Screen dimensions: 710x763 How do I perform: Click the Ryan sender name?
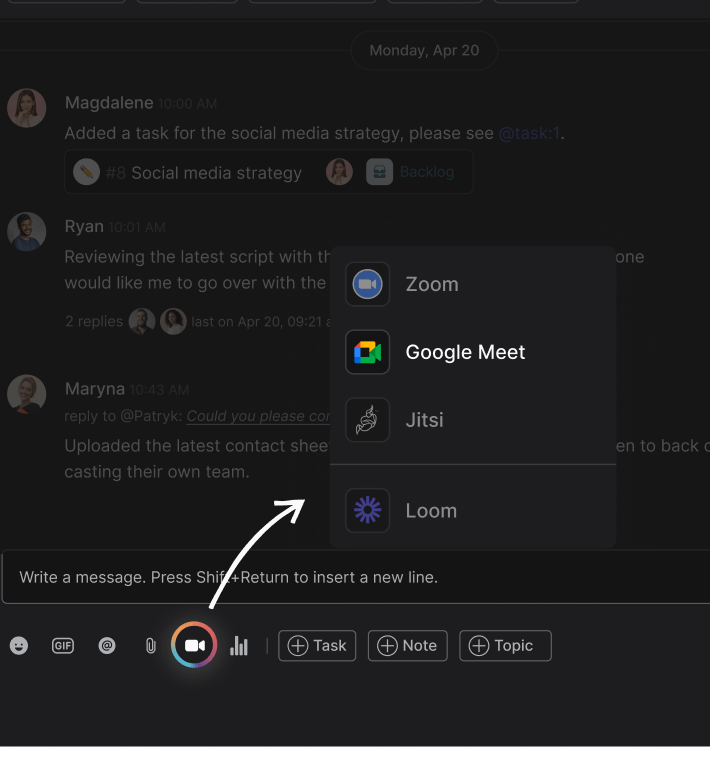(x=84, y=226)
